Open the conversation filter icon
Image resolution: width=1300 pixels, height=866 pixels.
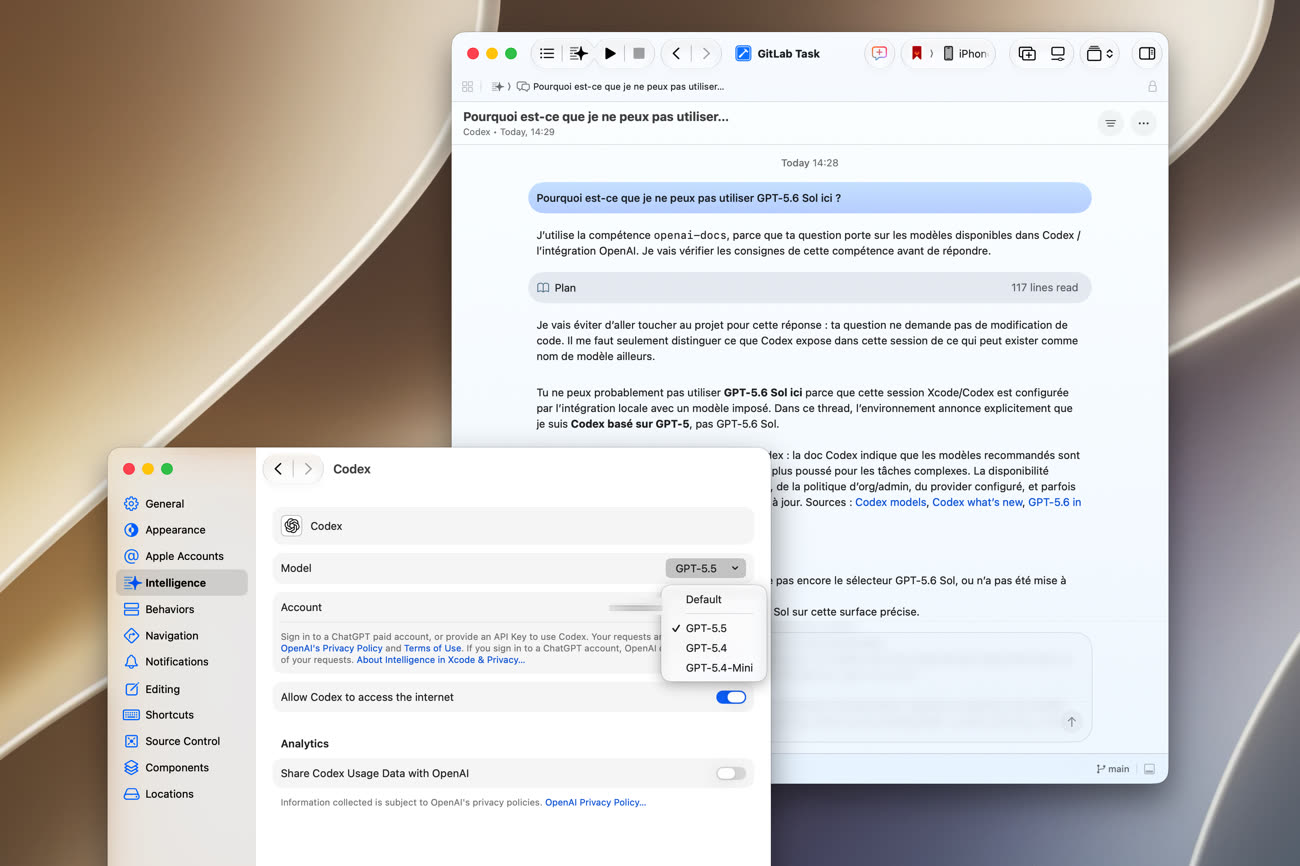click(x=1110, y=124)
